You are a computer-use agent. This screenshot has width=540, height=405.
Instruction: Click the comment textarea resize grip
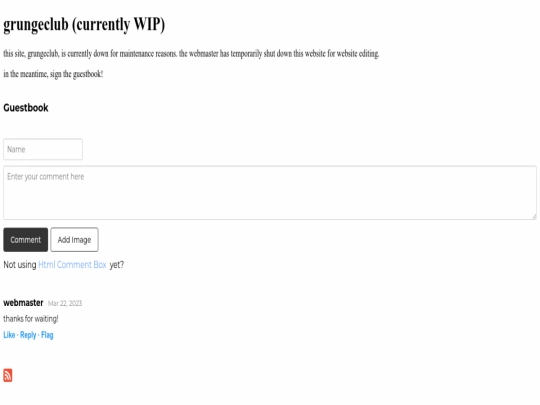tap(534, 217)
